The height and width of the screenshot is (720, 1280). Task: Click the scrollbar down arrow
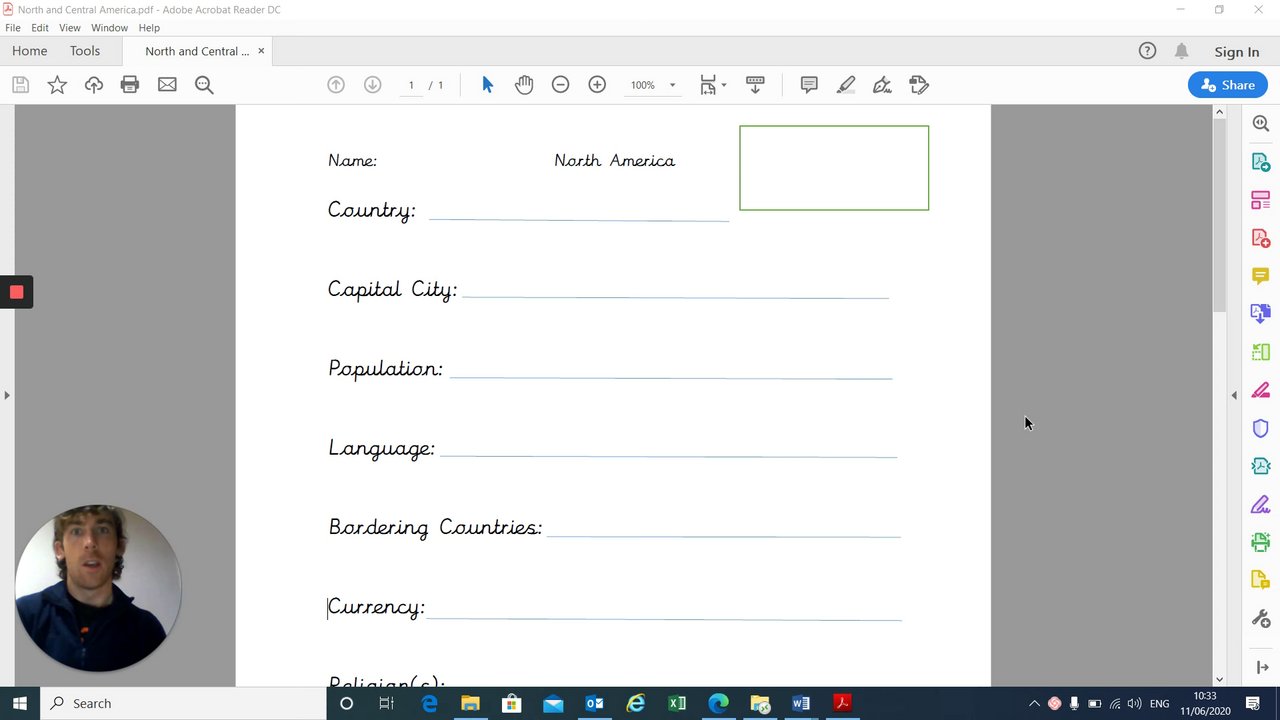[x=1219, y=680]
